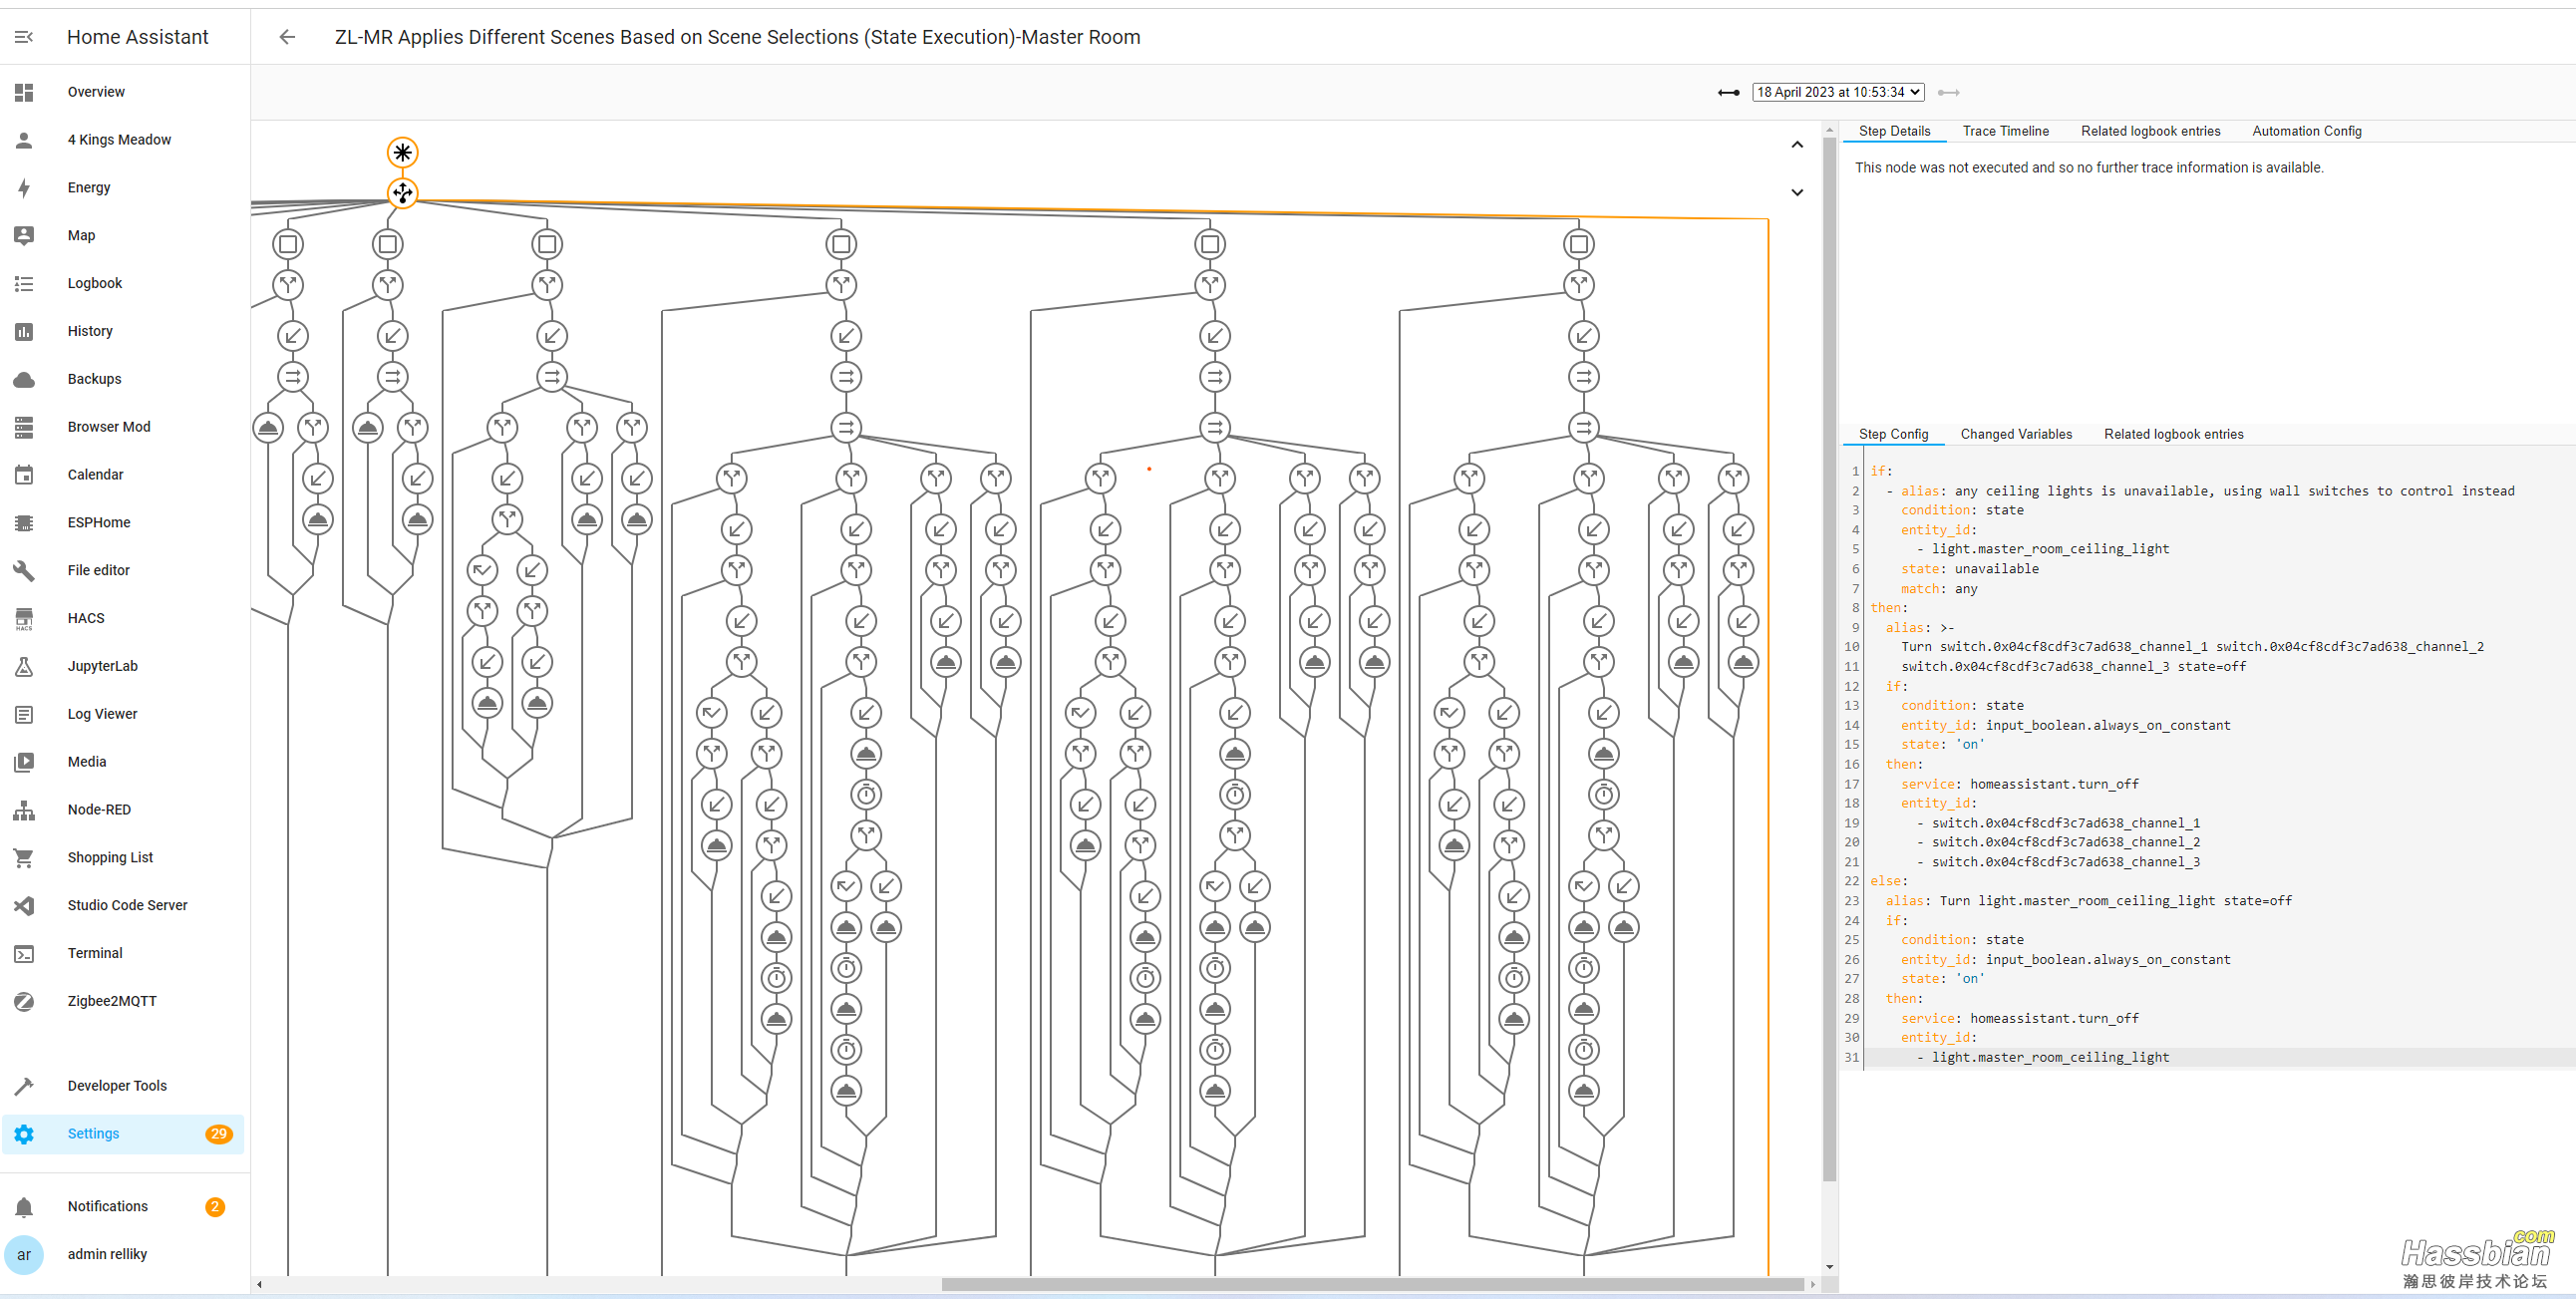
Task: Open the Node-RED sitemap icon
Action: (x=24, y=810)
